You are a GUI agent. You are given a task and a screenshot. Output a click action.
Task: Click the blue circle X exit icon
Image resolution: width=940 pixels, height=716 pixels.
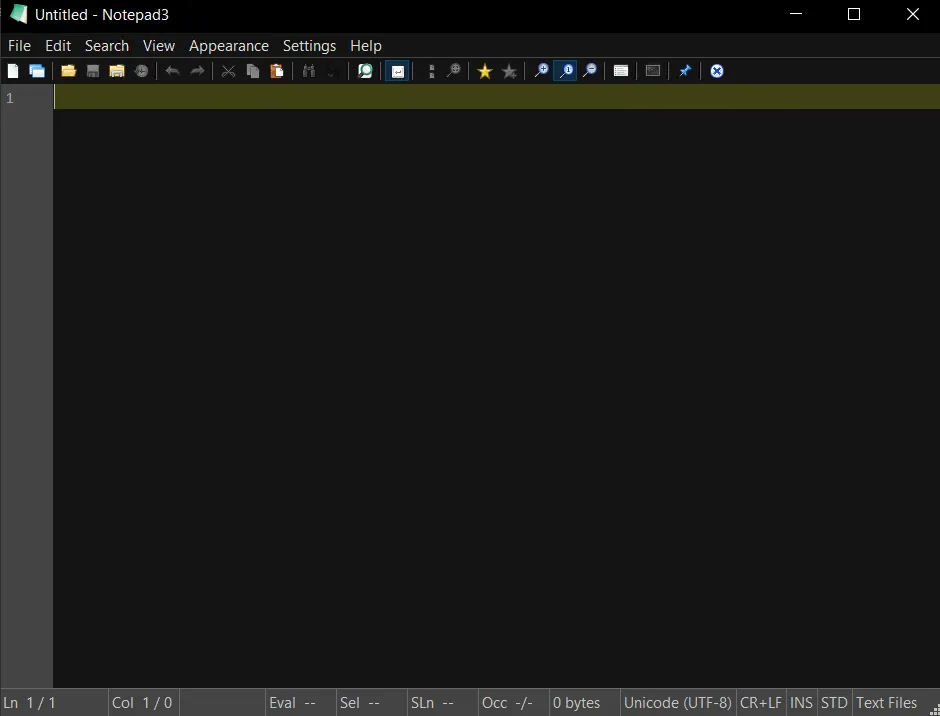(717, 71)
